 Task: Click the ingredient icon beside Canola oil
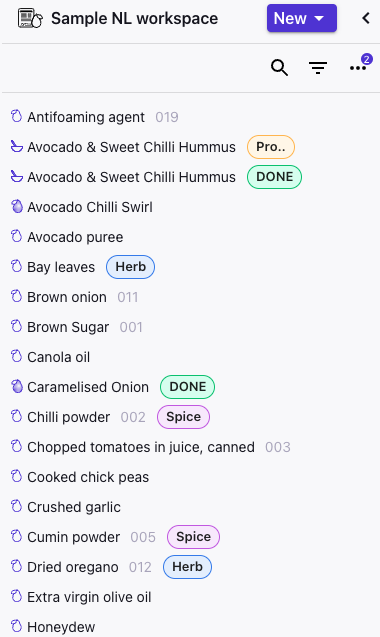tap(16, 357)
